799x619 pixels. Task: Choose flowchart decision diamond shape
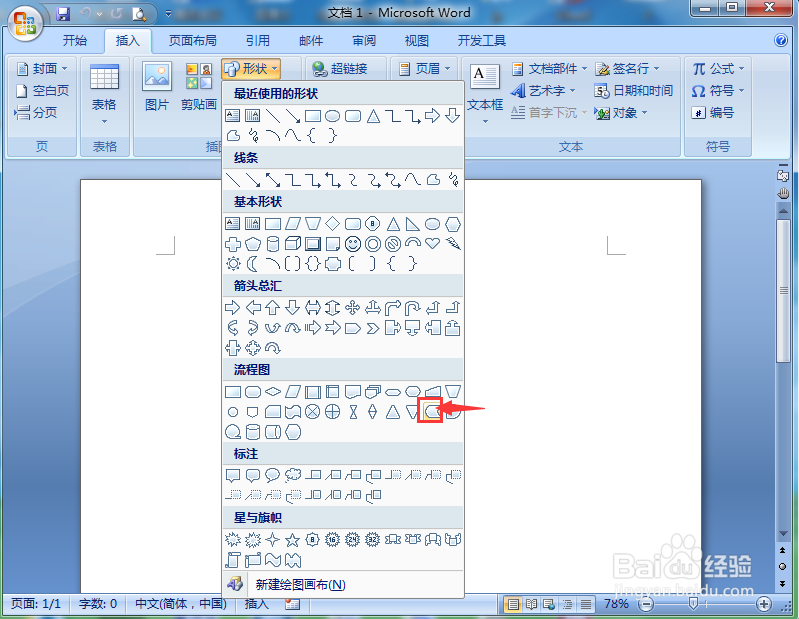273,392
